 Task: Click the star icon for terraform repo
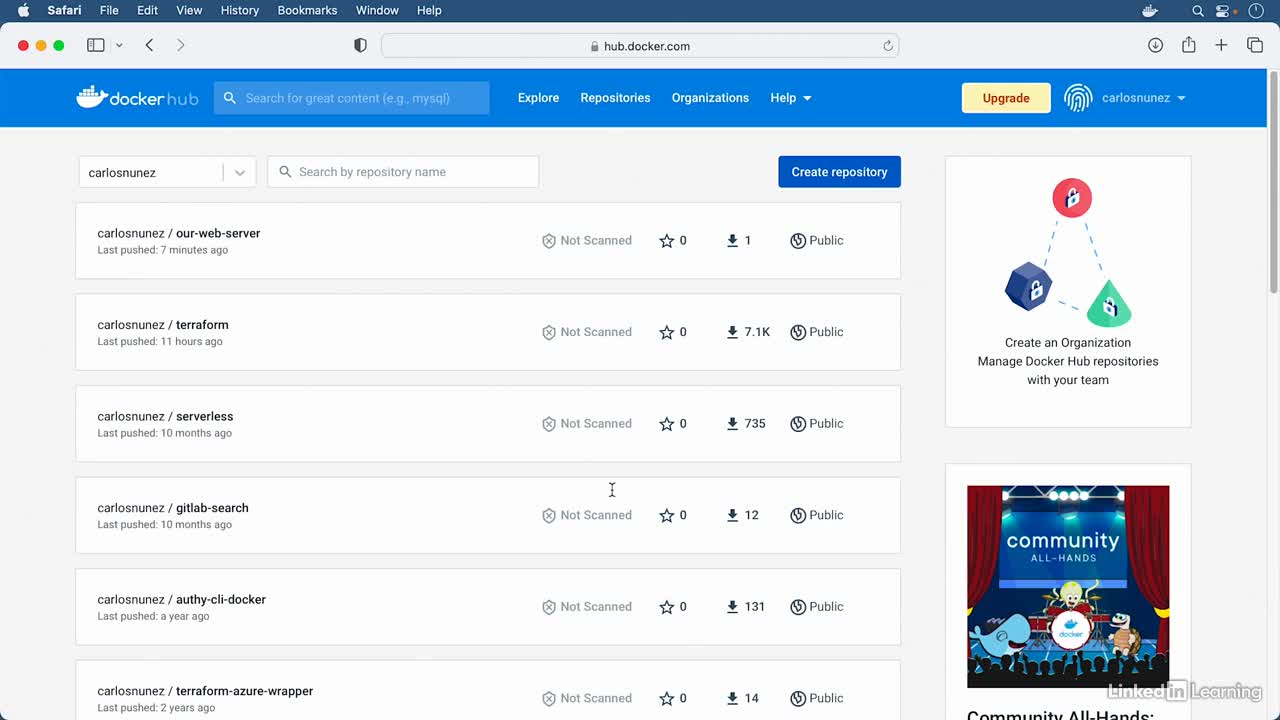click(667, 332)
